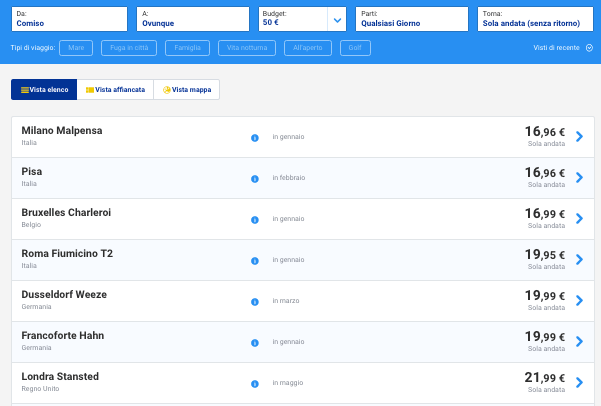Select the Golf trip type button
This screenshot has width=601, height=406.
point(353,47)
